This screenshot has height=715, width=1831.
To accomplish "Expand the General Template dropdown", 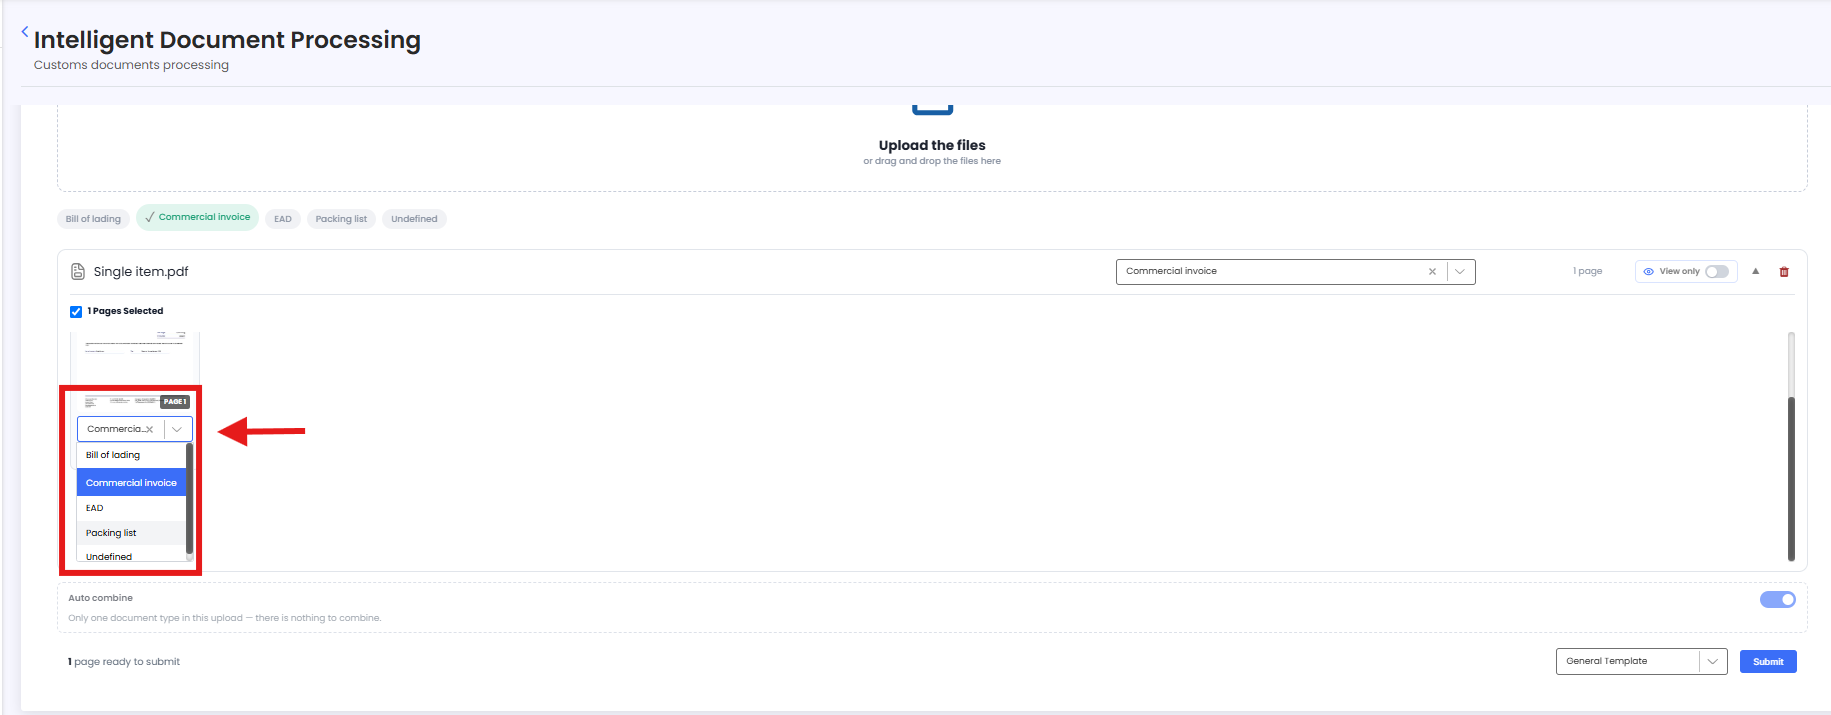I will click(1712, 661).
